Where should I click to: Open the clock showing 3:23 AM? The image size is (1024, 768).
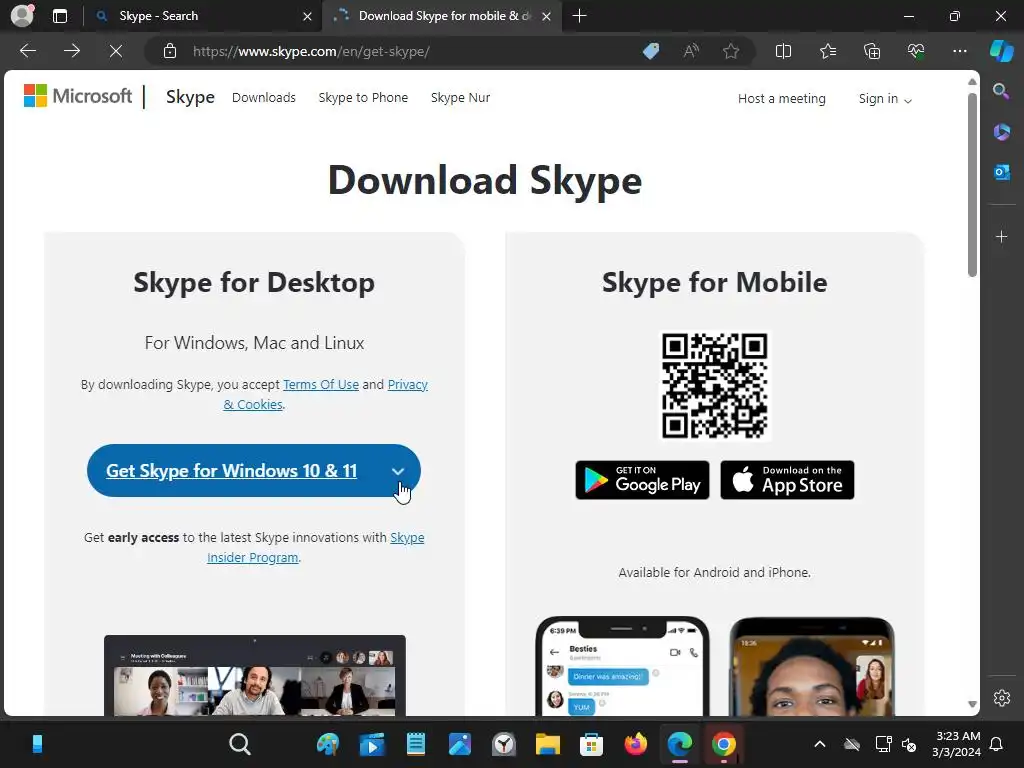pyautogui.click(x=957, y=744)
